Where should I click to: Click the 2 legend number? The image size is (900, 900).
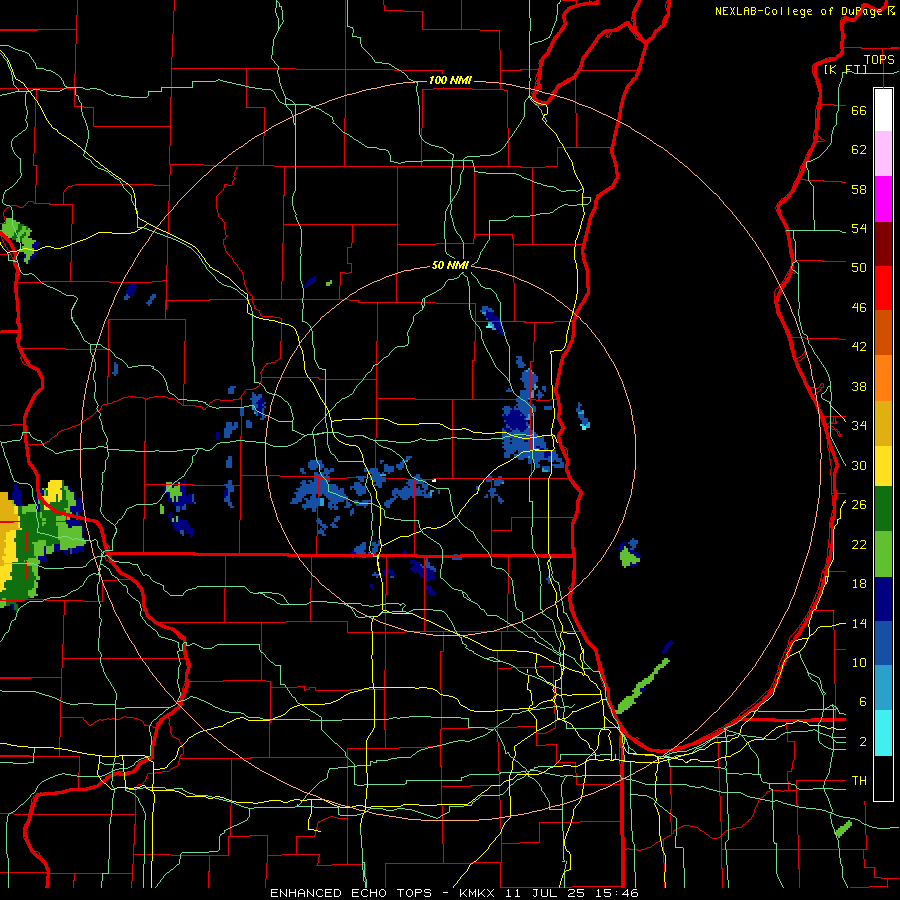click(863, 741)
